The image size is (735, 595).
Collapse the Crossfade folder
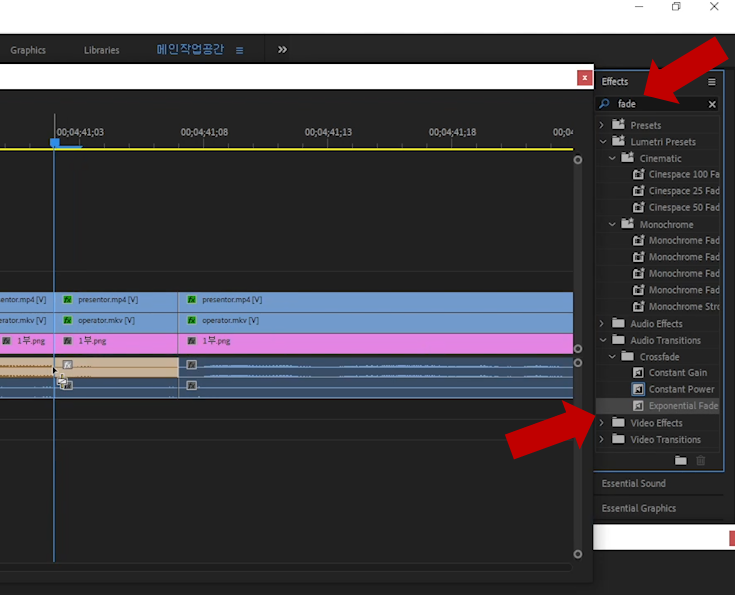[x=612, y=357]
